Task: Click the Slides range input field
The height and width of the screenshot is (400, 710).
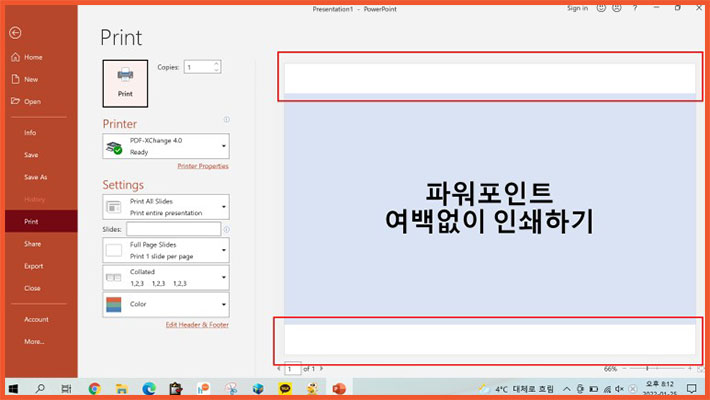Action: 173,229
